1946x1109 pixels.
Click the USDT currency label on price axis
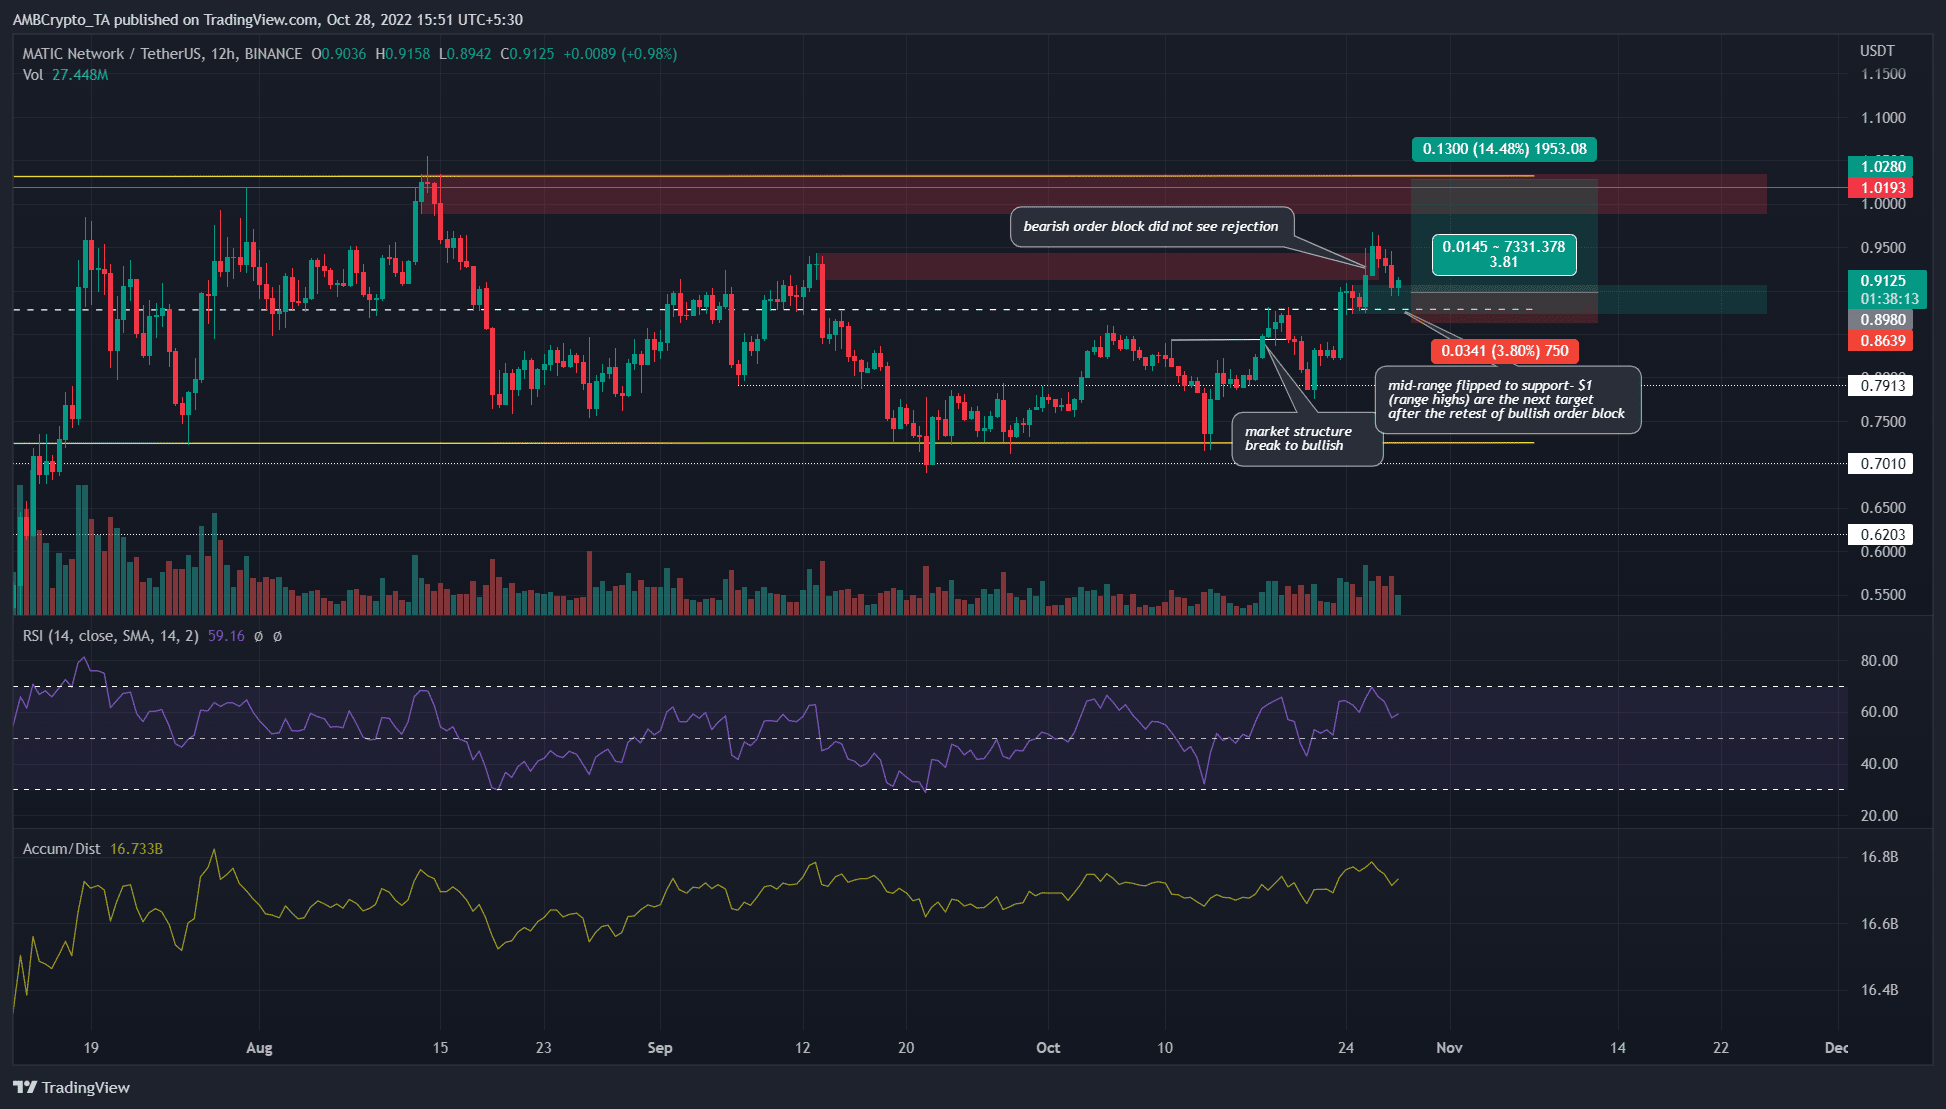1877,51
